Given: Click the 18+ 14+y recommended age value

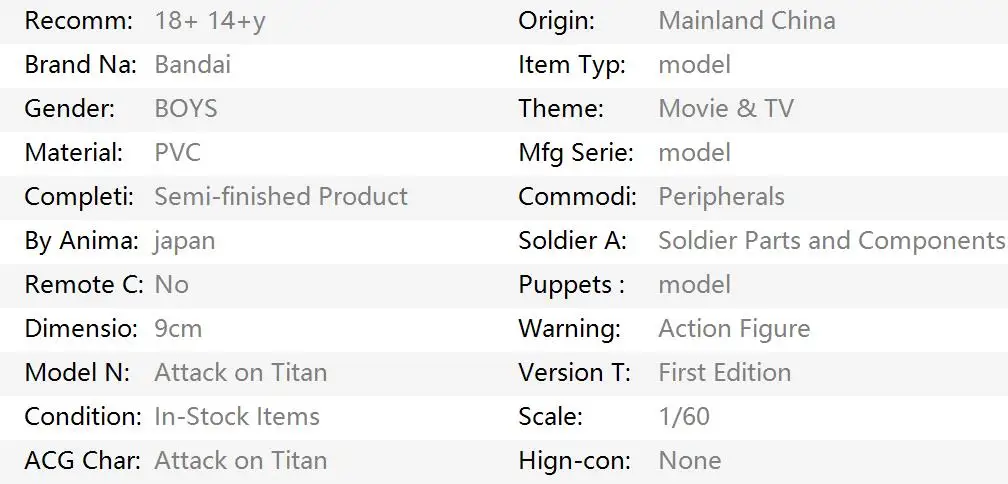Looking at the screenshot, I should (210, 21).
